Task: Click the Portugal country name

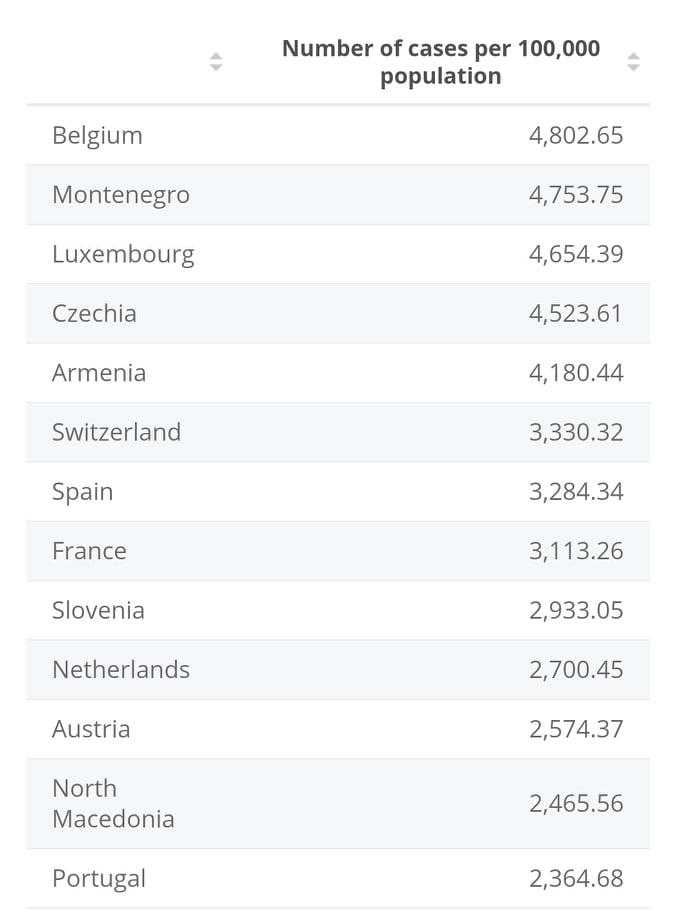Action: 99,878
